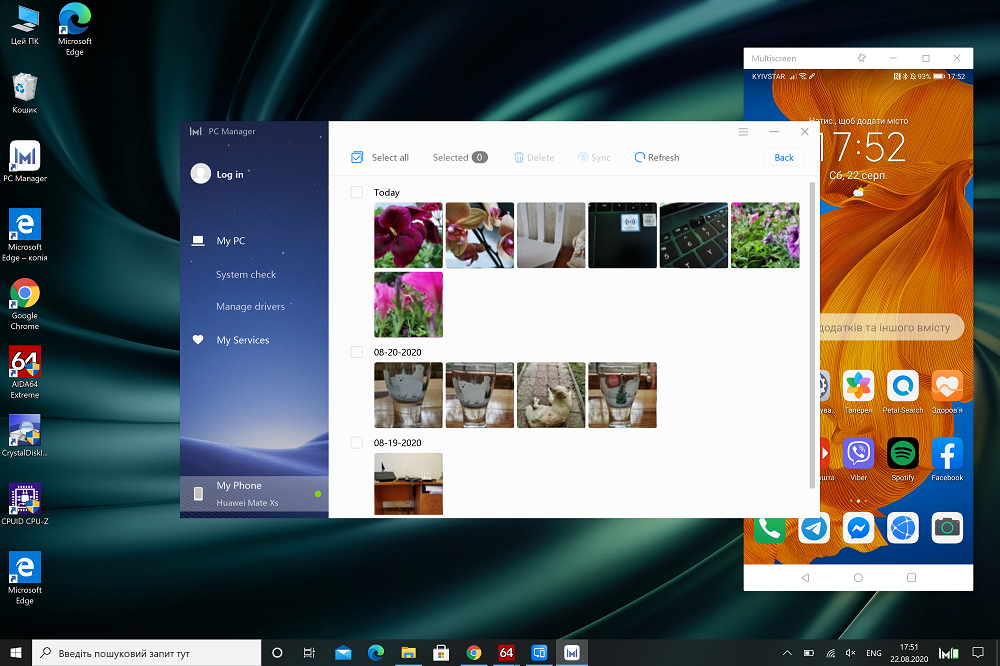Check the 08-19-2020 group checkbox

click(357, 442)
